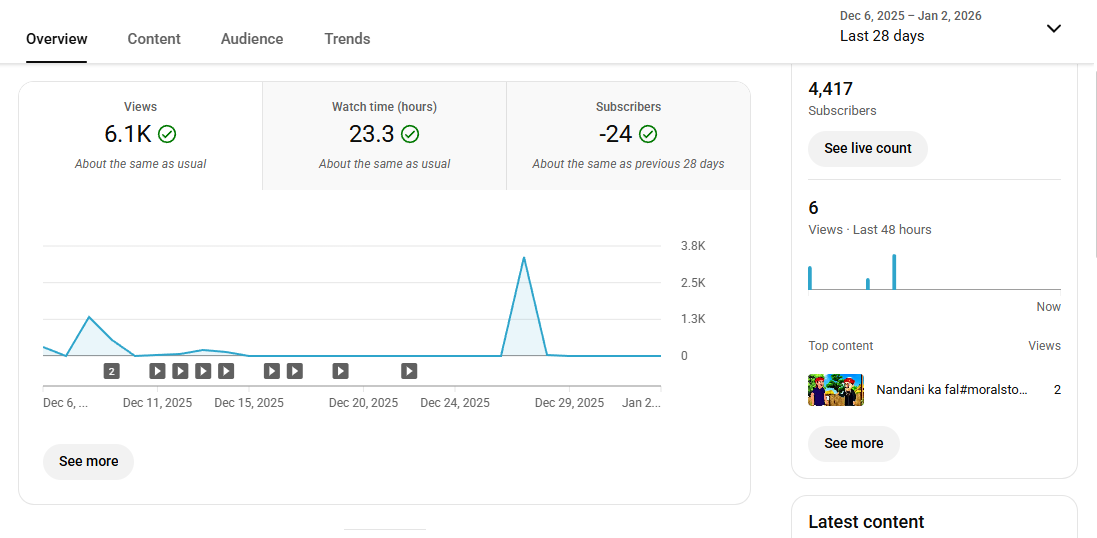Open the Audience tab
The width and height of the screenshot is (1097, 538).
pyautogui.click(x=252, y=39)
